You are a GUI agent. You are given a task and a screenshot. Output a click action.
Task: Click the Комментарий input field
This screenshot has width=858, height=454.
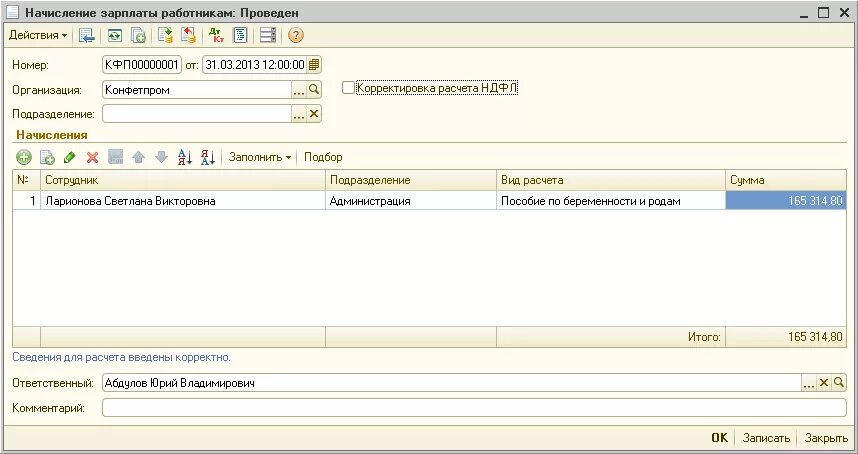(x=474, y=408)
